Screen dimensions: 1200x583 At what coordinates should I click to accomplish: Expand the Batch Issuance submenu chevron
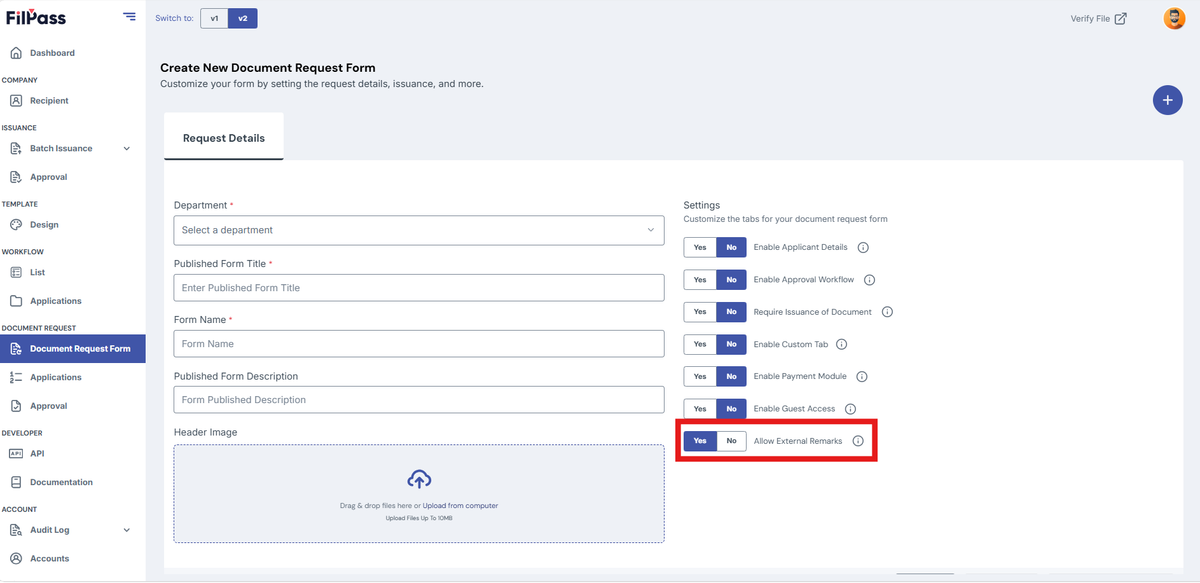[x=126, y=149]
